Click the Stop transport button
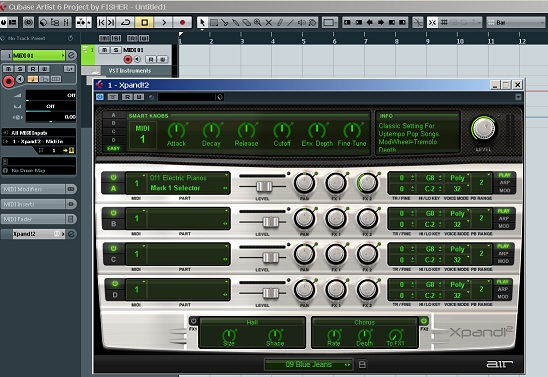Screen dimensions: 548x377 pyautogui.click(x=144, y=23)
